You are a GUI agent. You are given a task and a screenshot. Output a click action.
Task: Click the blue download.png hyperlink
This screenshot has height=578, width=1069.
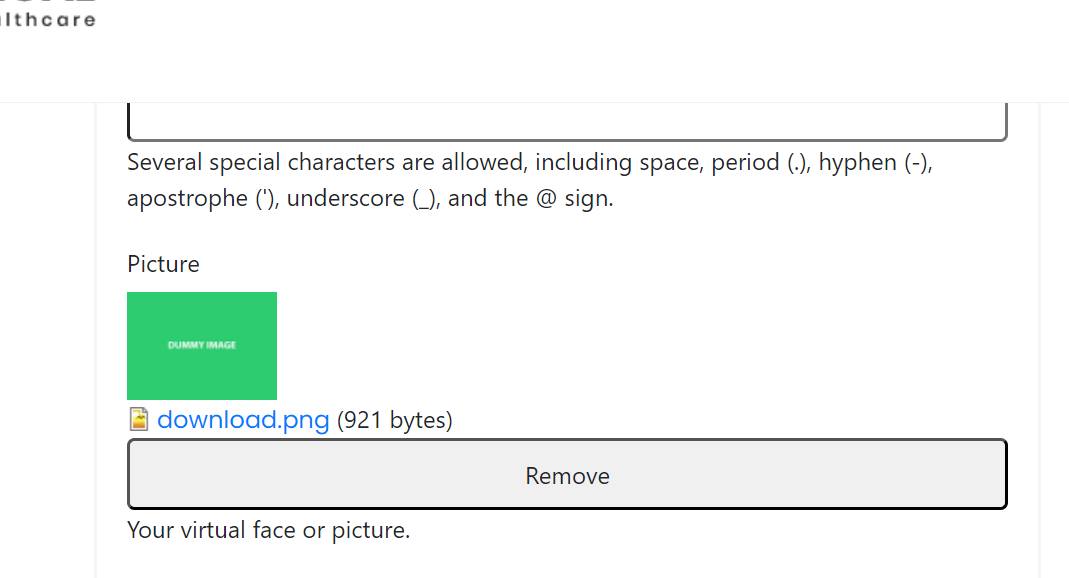243,419
